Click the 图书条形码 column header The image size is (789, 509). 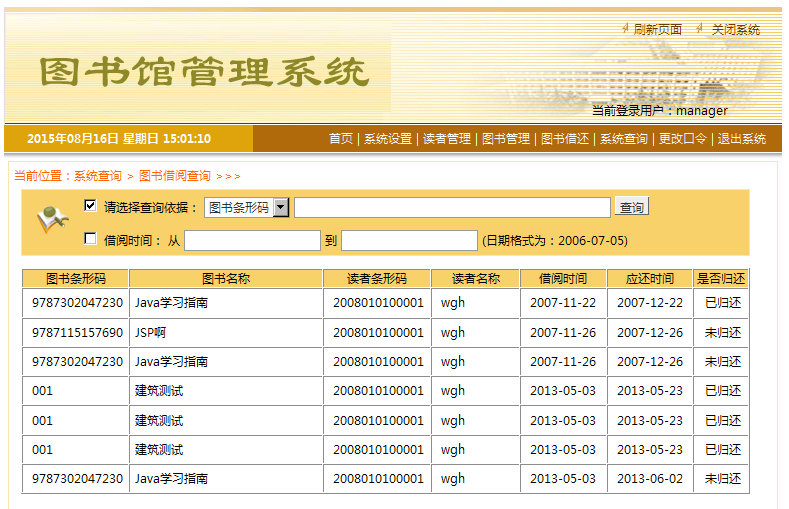[x=75, y=279]
